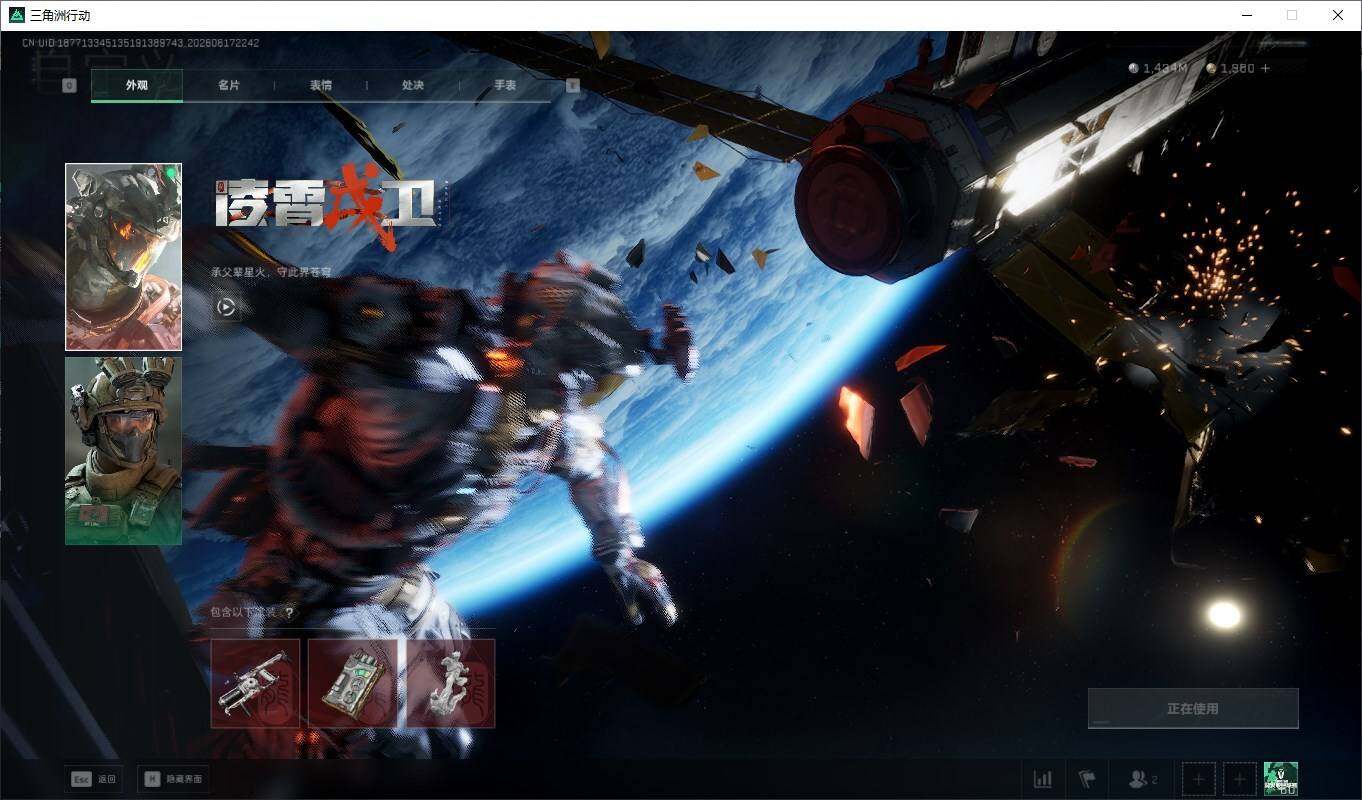Close the 三角洲行动 window

point(1338,15)
